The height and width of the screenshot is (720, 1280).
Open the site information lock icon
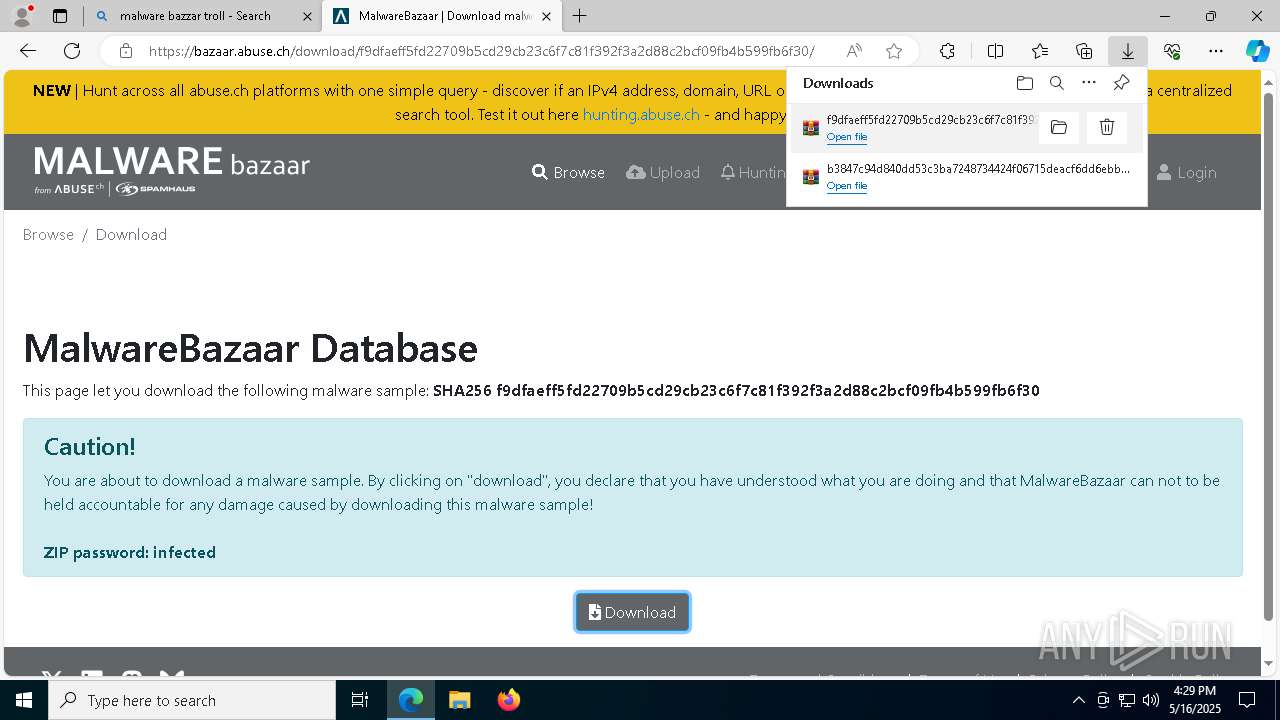(x=125, y=51)
